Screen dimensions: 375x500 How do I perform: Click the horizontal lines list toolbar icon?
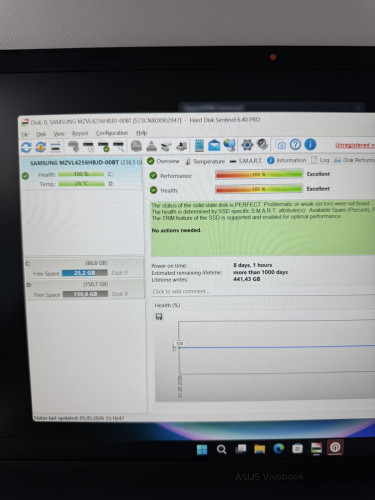click(x=55, y=146)
